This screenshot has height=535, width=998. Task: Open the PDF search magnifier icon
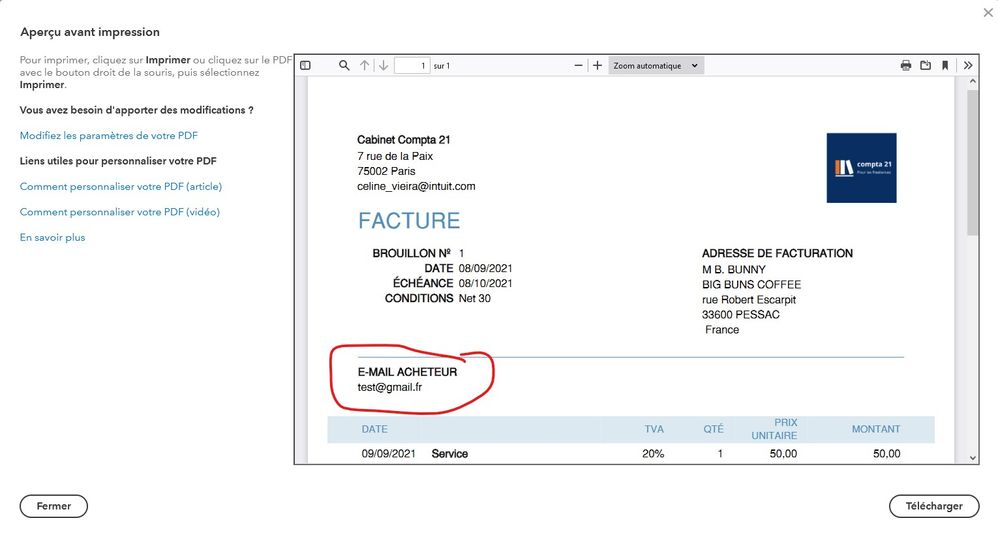(x=344, y=66)
